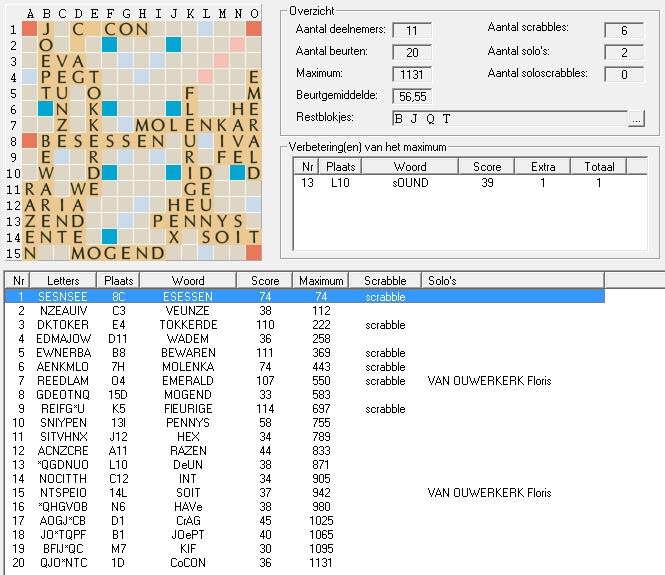Click the Aantal scrabbles value field
The height and width of the screenshot is (575, 665).
point(624,31)
